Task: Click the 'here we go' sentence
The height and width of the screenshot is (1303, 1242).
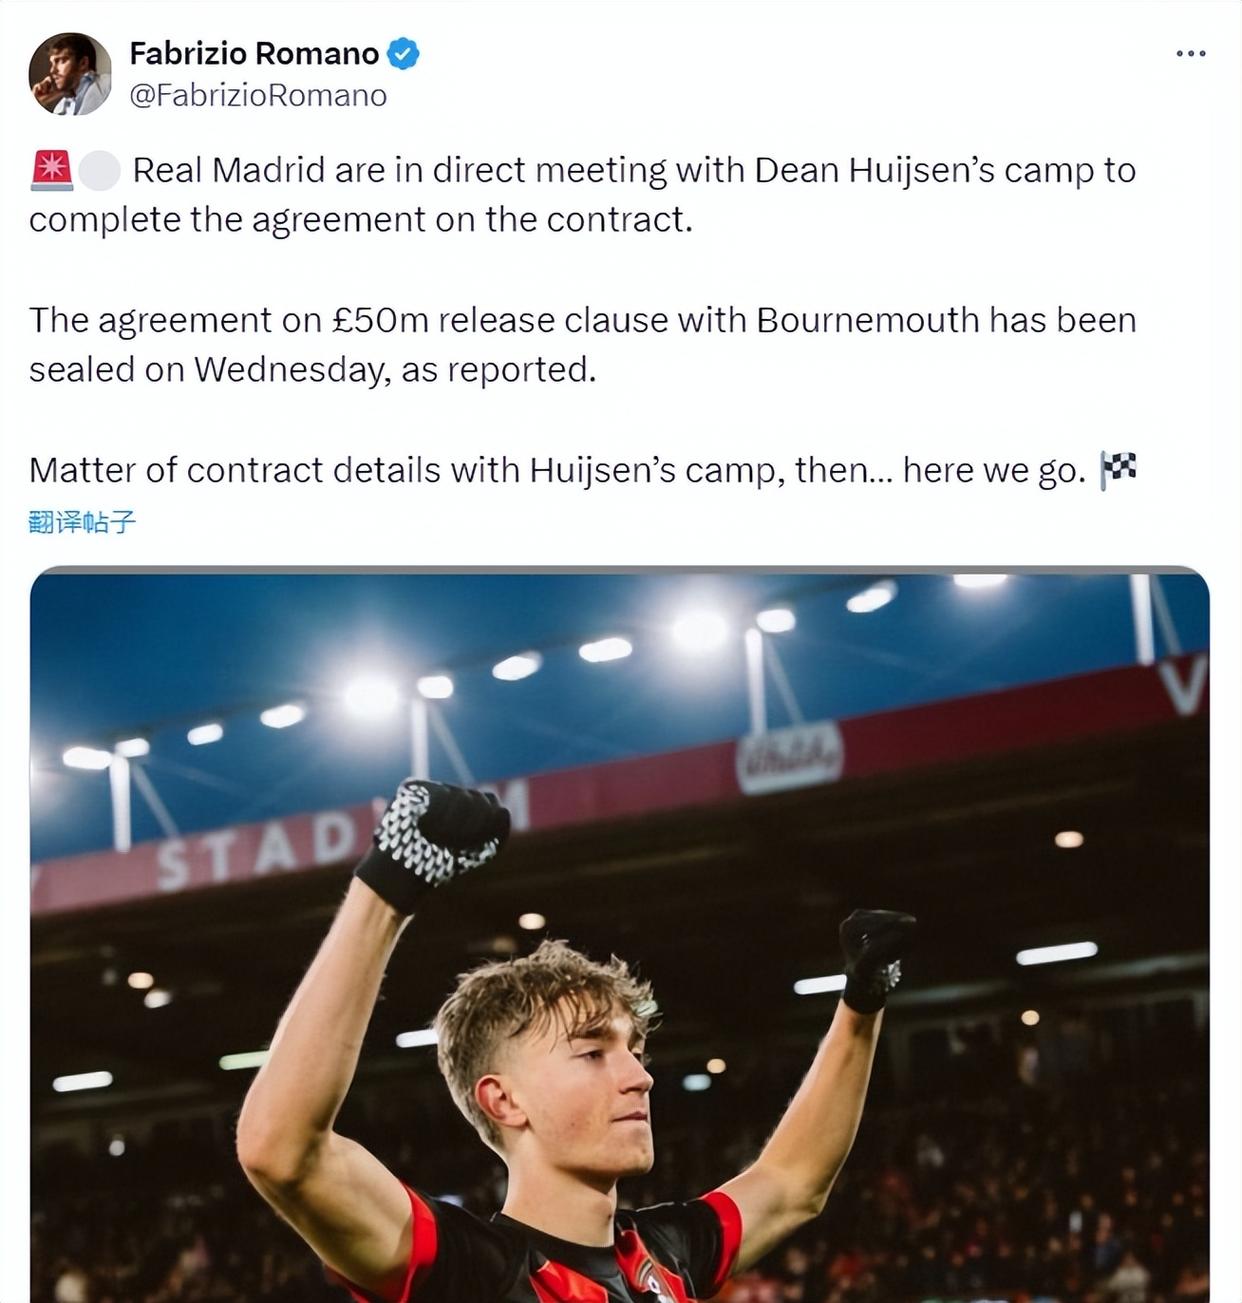Action: tap(558, 469)
